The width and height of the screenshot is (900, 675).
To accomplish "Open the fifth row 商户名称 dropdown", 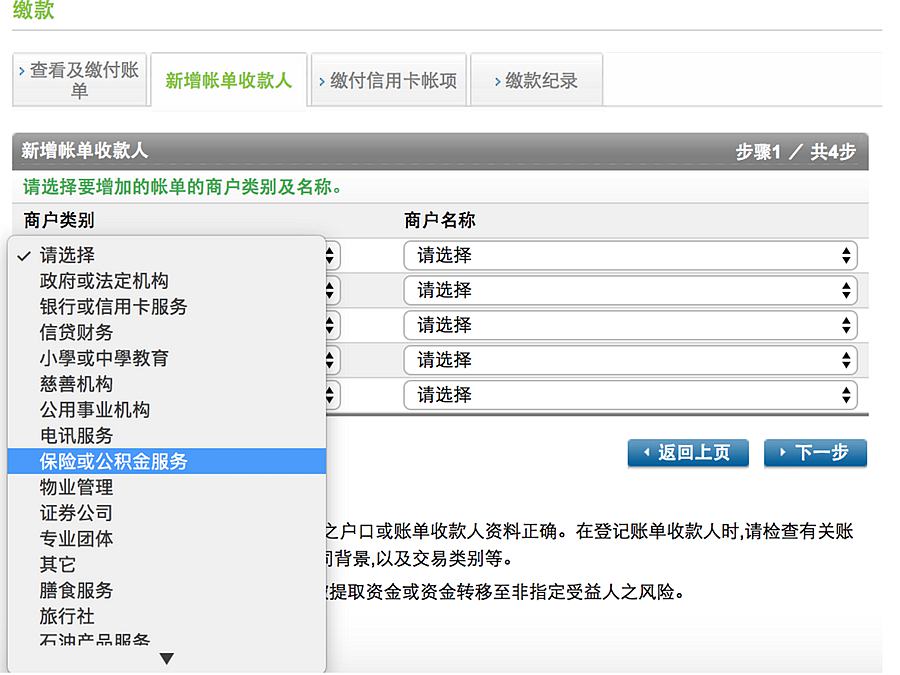I will pos(630,395).
